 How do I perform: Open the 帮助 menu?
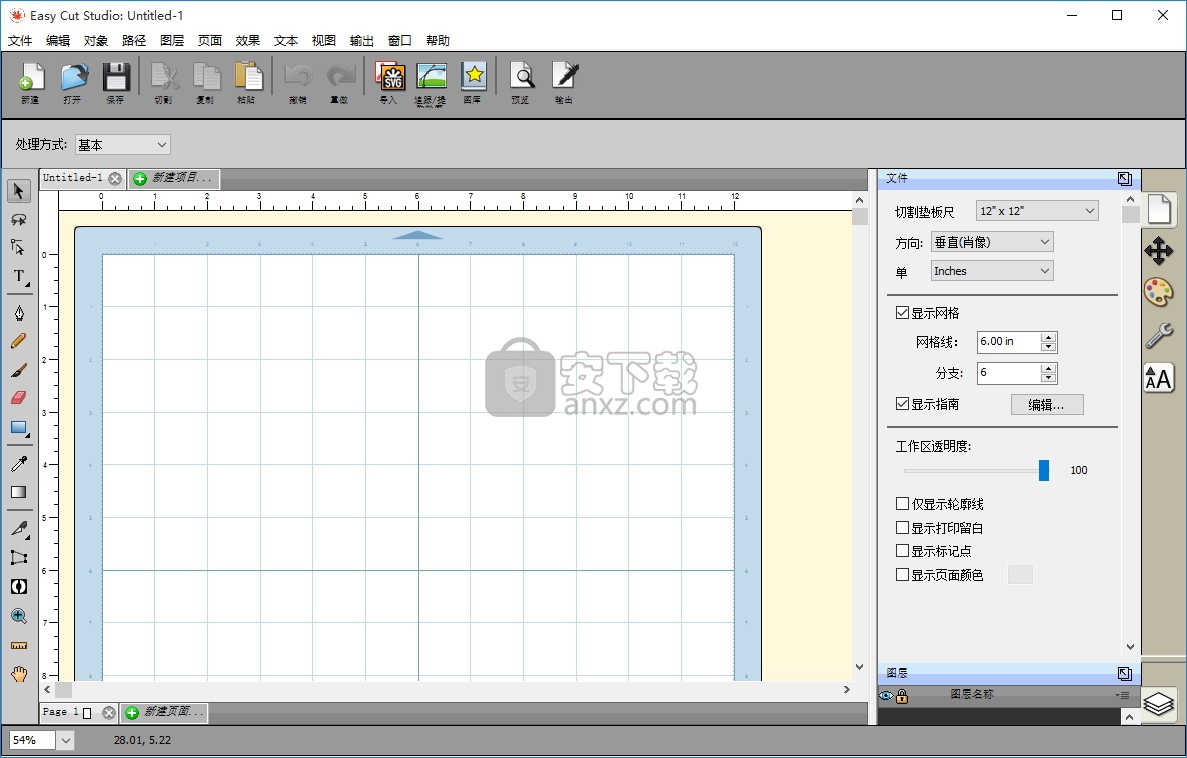[x=438, y=40]
